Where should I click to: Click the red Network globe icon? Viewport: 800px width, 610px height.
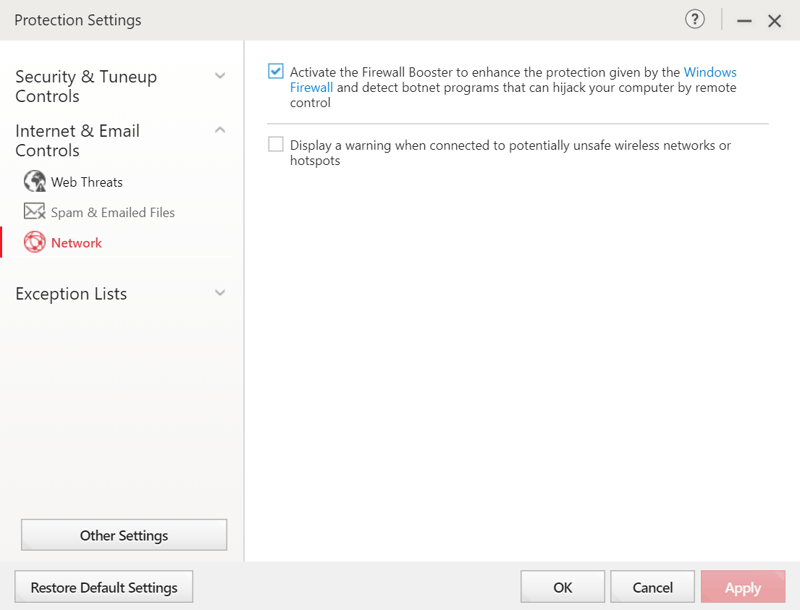click(x=35, y=242)
